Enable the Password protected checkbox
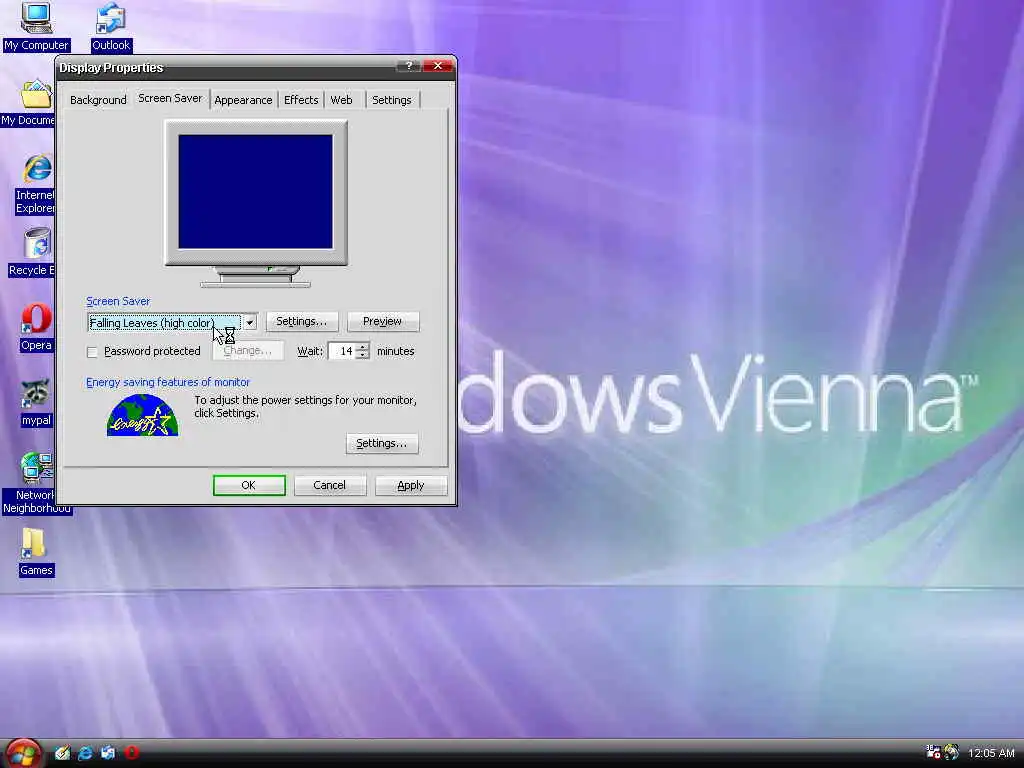 click(x=92, y=352)
